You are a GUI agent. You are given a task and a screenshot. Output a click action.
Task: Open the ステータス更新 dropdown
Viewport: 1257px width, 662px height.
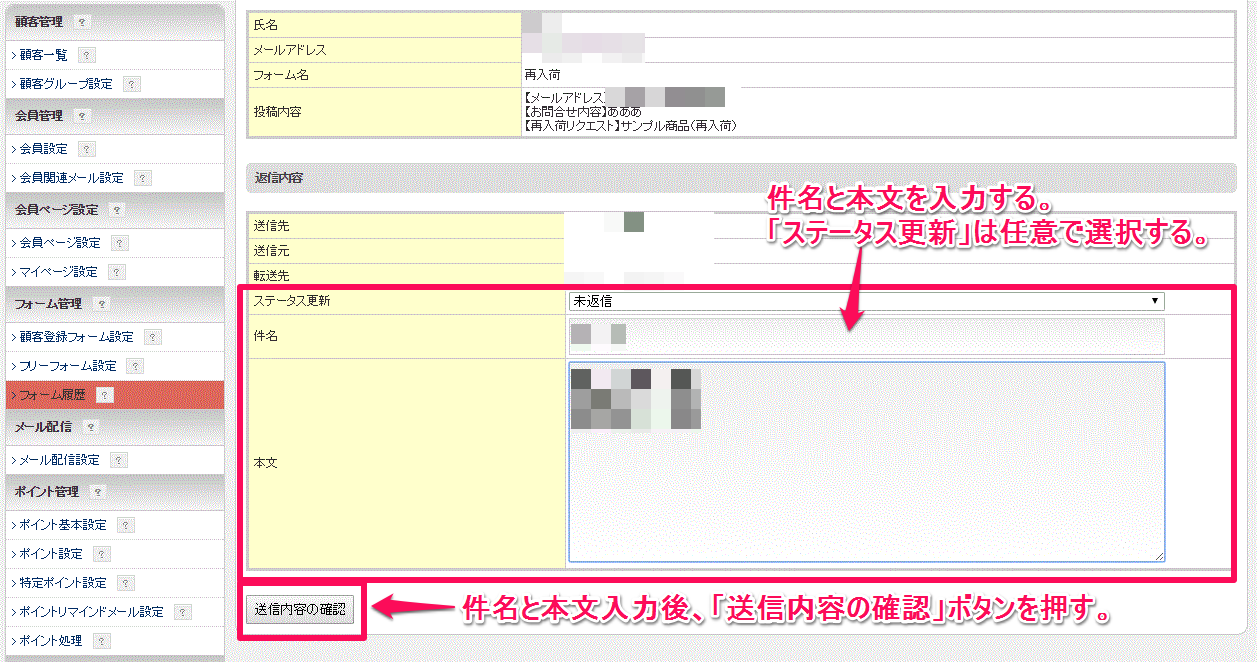tap(866, 301)
